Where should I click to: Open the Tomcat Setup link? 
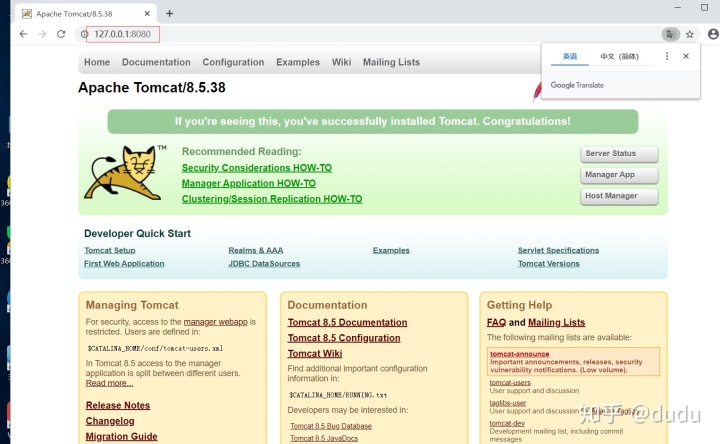pos(110,250)
